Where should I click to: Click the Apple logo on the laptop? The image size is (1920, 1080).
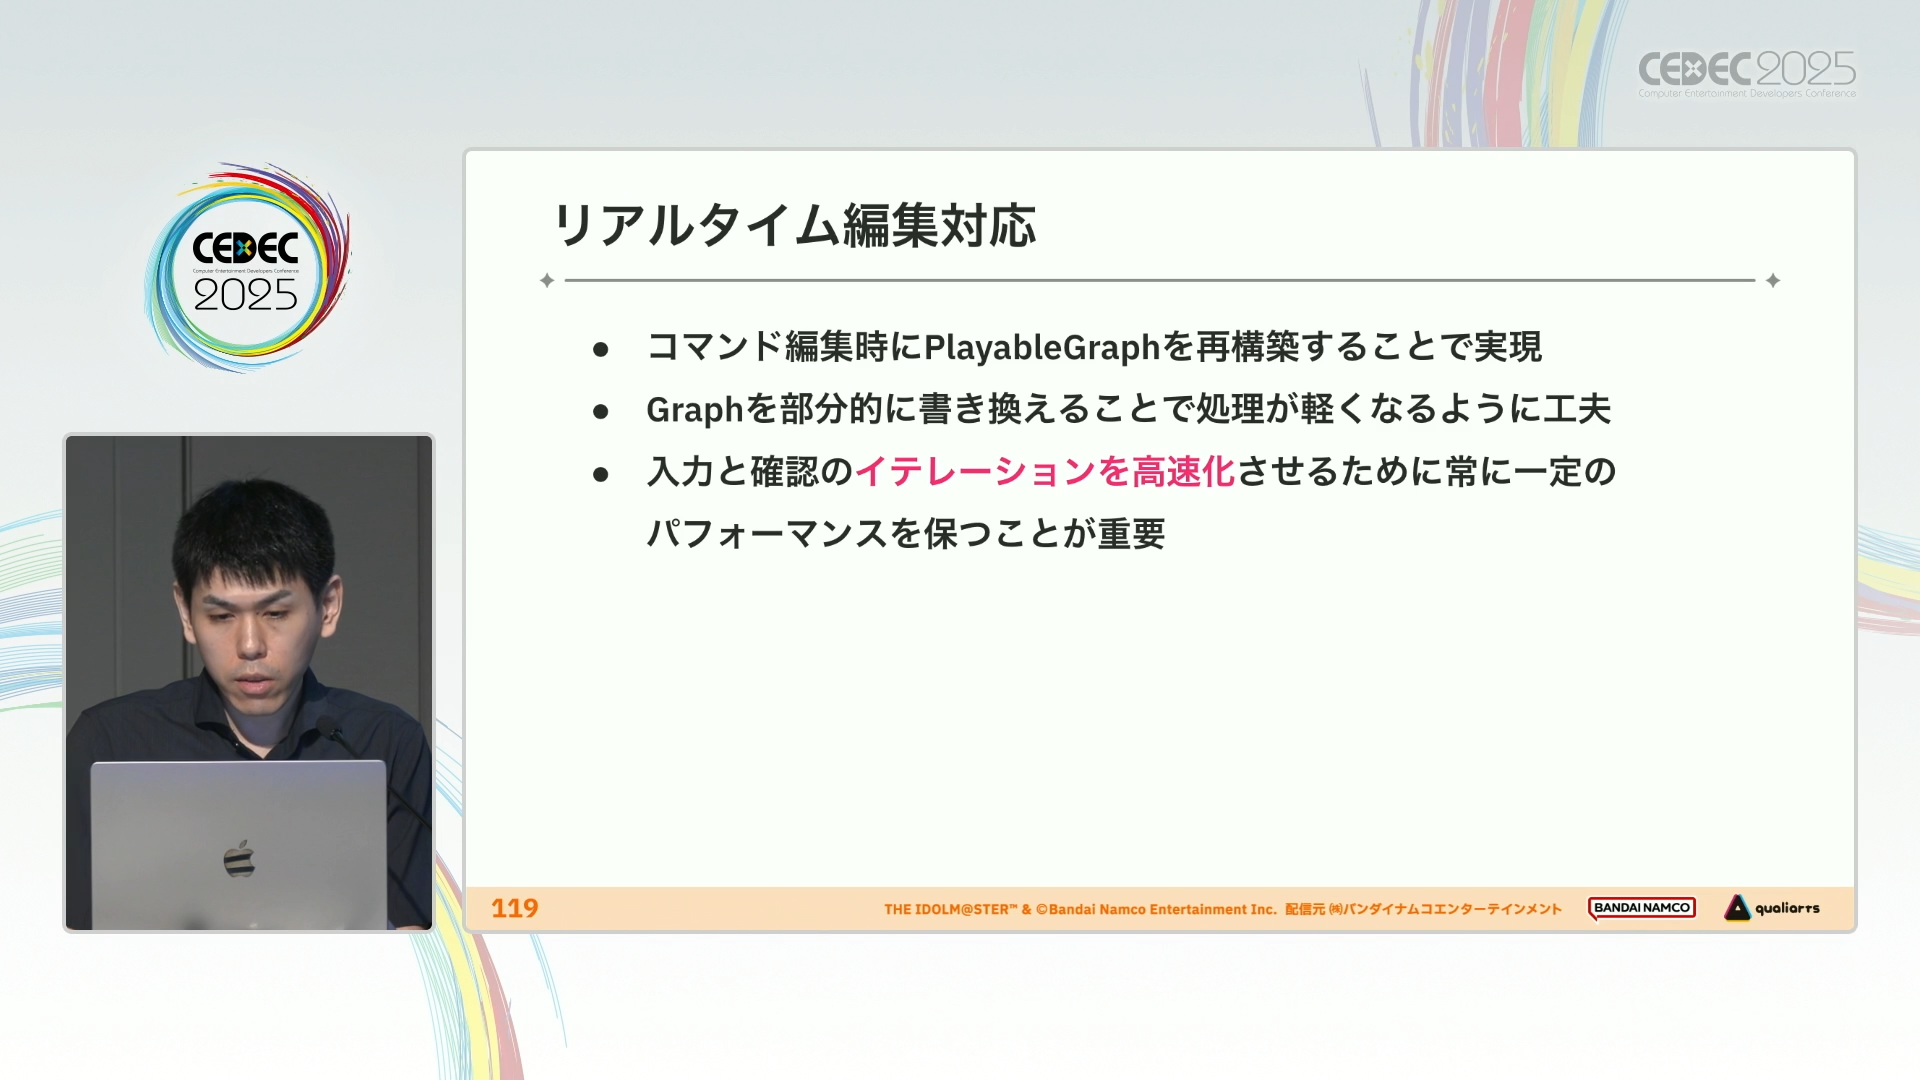pyautogui.click(x=239, y=860)
